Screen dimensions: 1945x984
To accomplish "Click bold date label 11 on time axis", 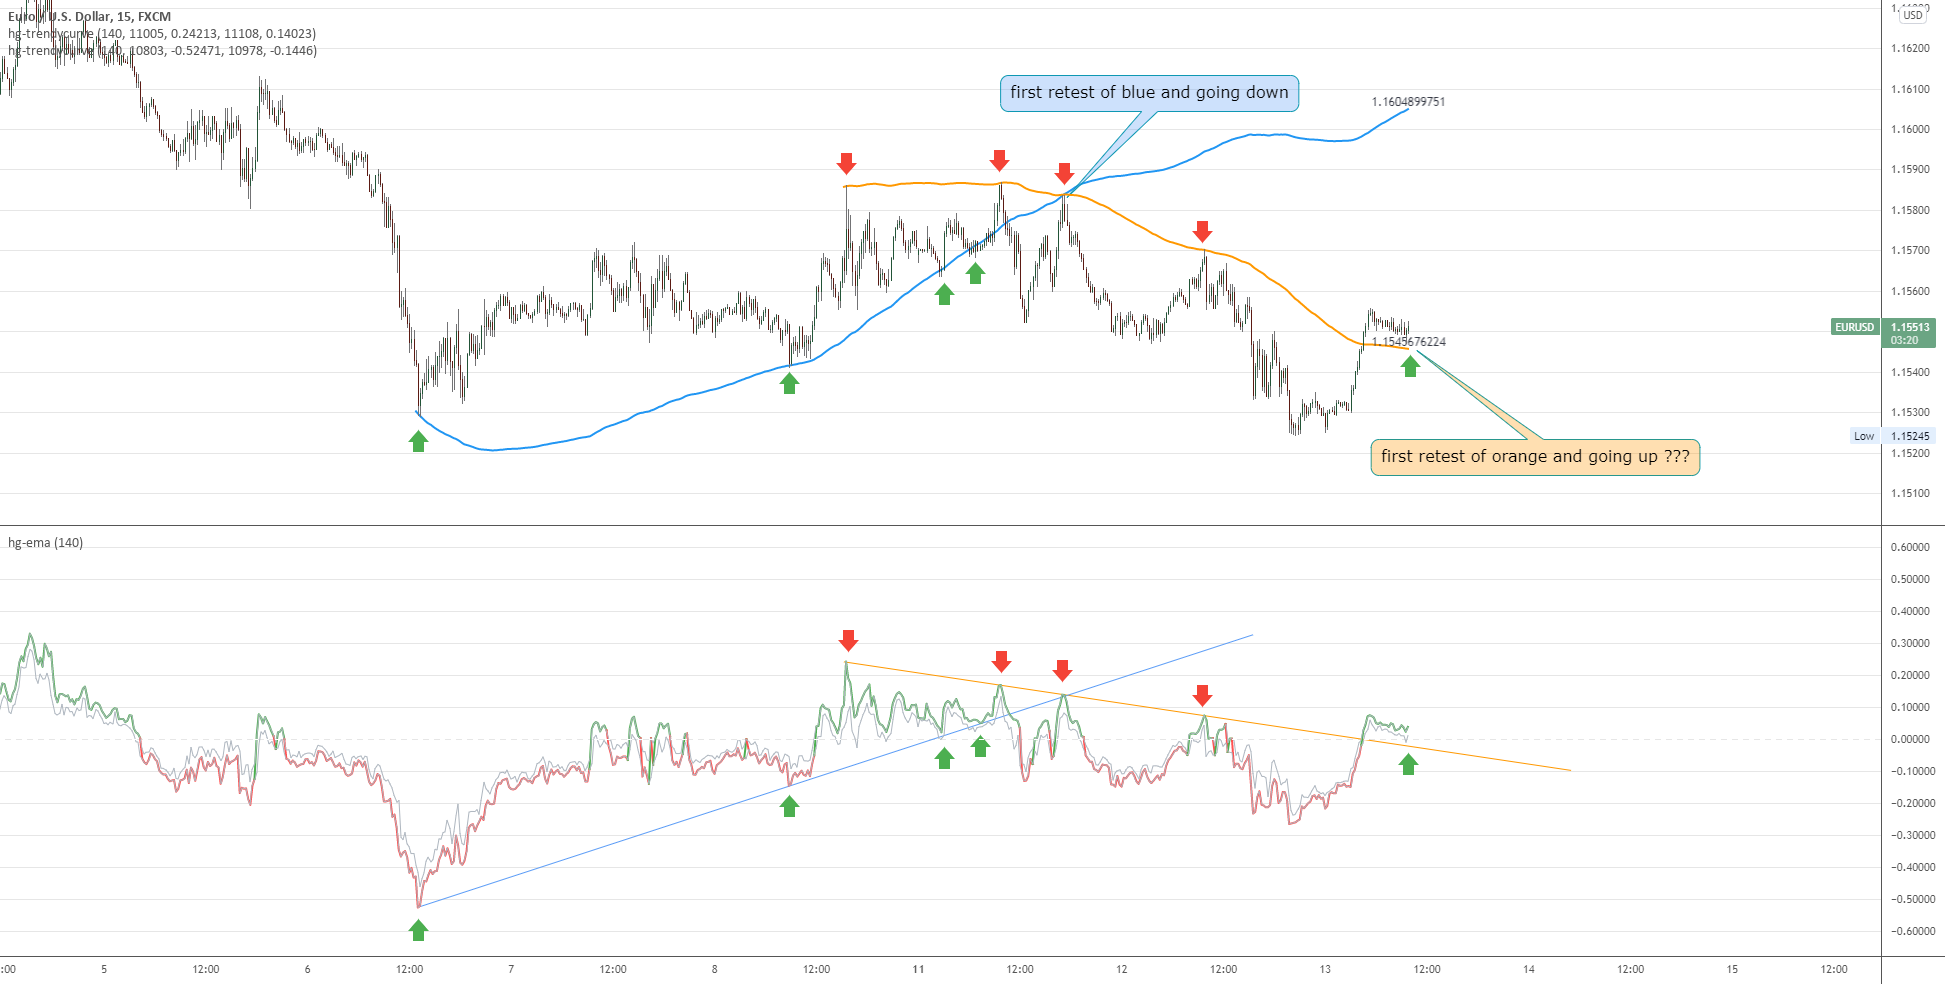I will coord(918,969).
